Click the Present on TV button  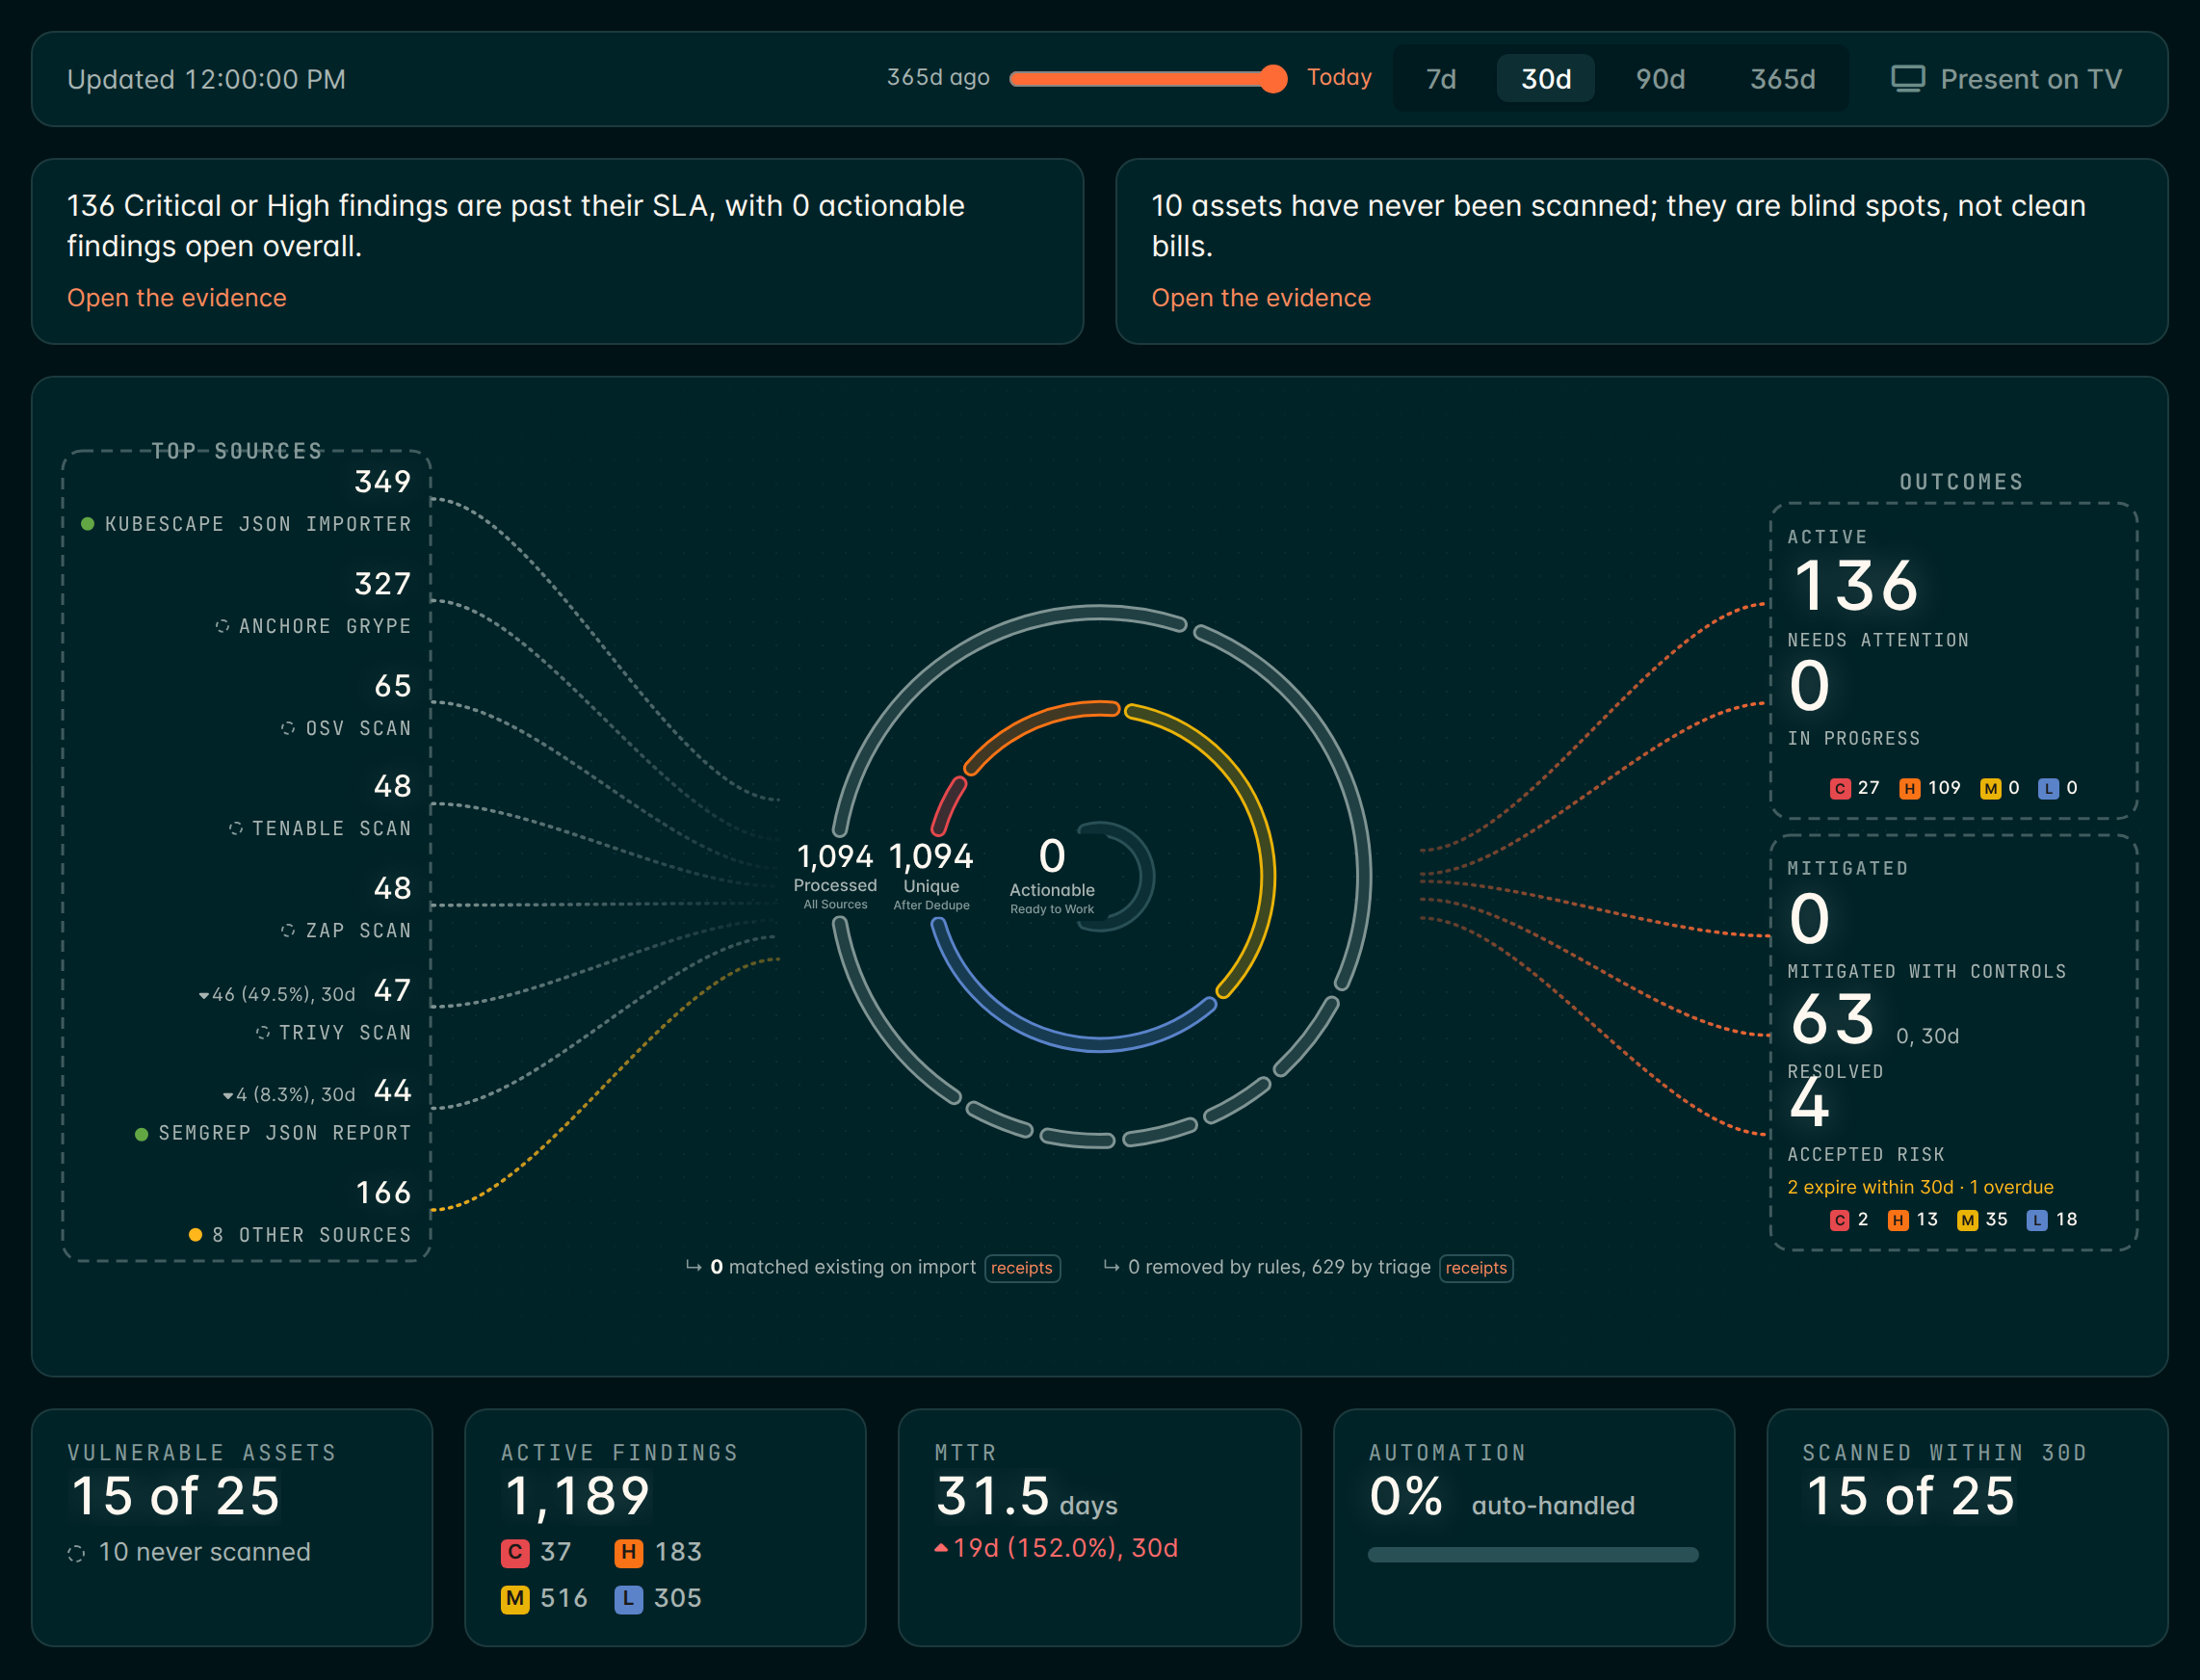(x=2006, y=79)
